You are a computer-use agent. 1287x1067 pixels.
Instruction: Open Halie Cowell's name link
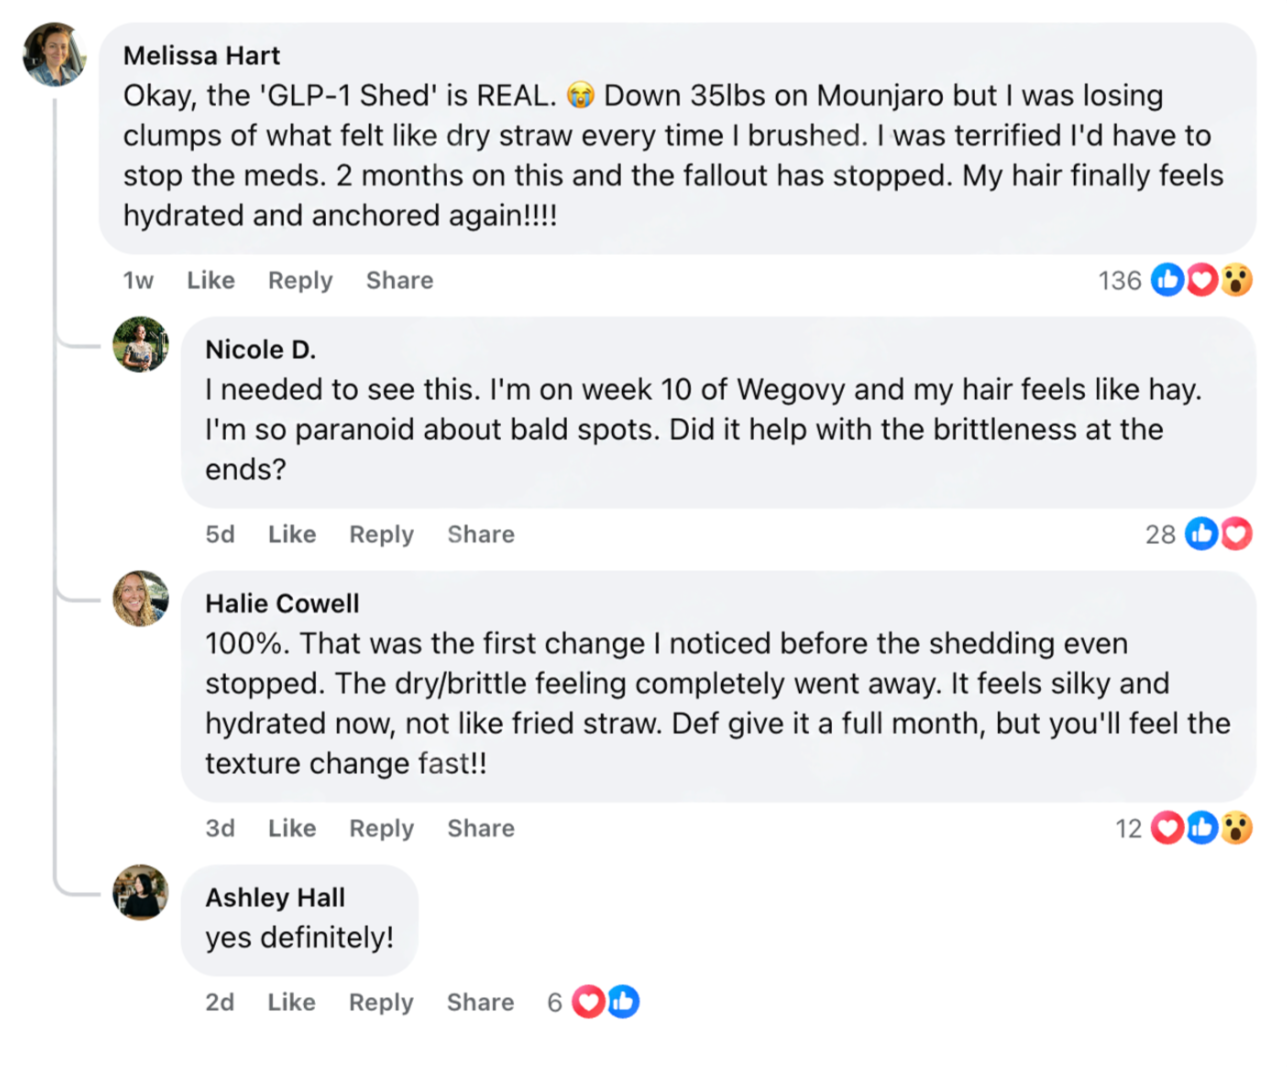(x=282, y=604)
